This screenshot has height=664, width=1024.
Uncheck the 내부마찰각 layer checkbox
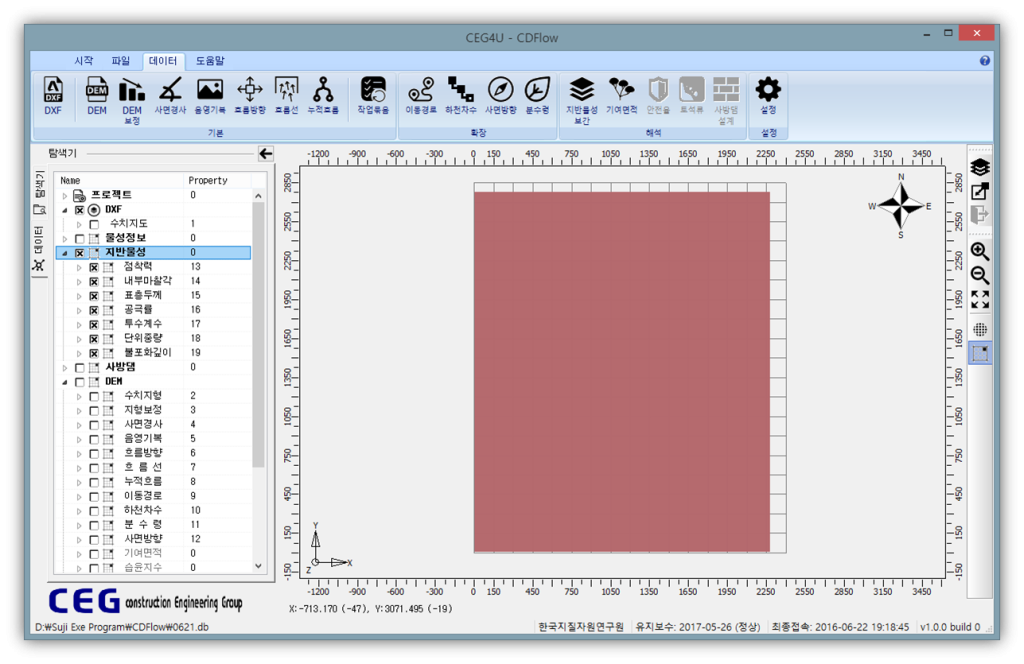(x=94, y=281)
